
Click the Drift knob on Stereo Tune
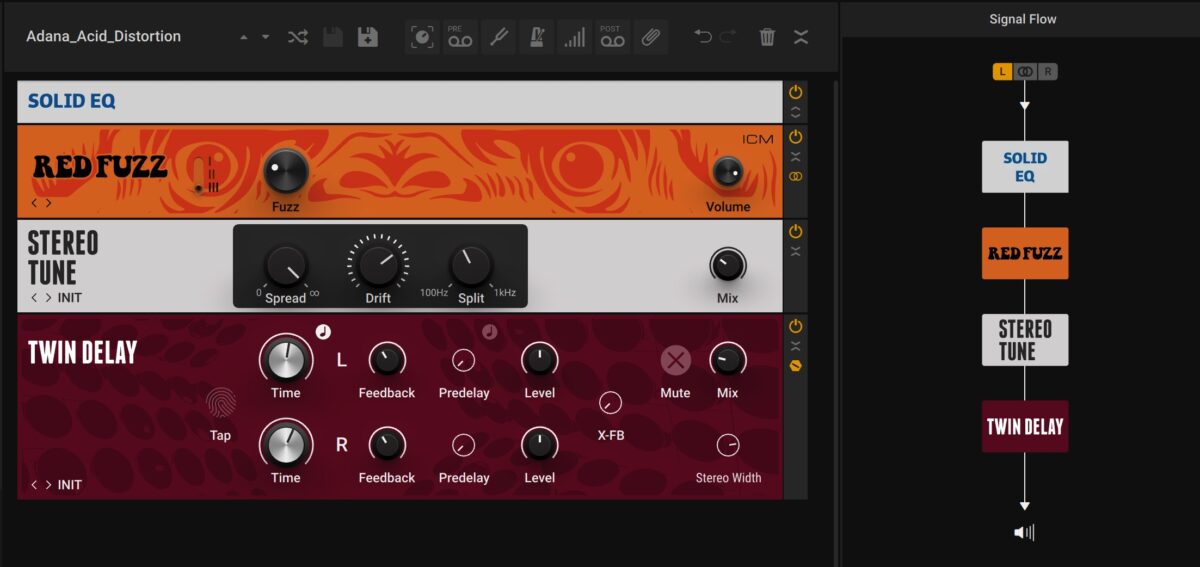(378, 264)
